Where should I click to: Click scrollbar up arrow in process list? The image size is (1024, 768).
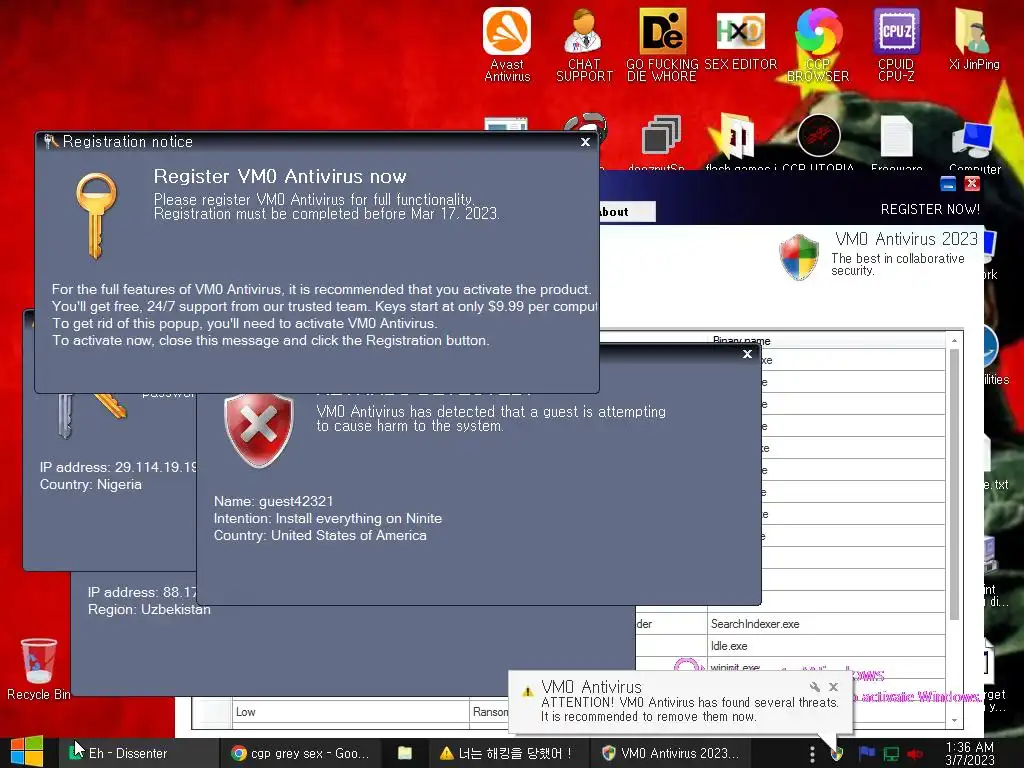point(954,340)
